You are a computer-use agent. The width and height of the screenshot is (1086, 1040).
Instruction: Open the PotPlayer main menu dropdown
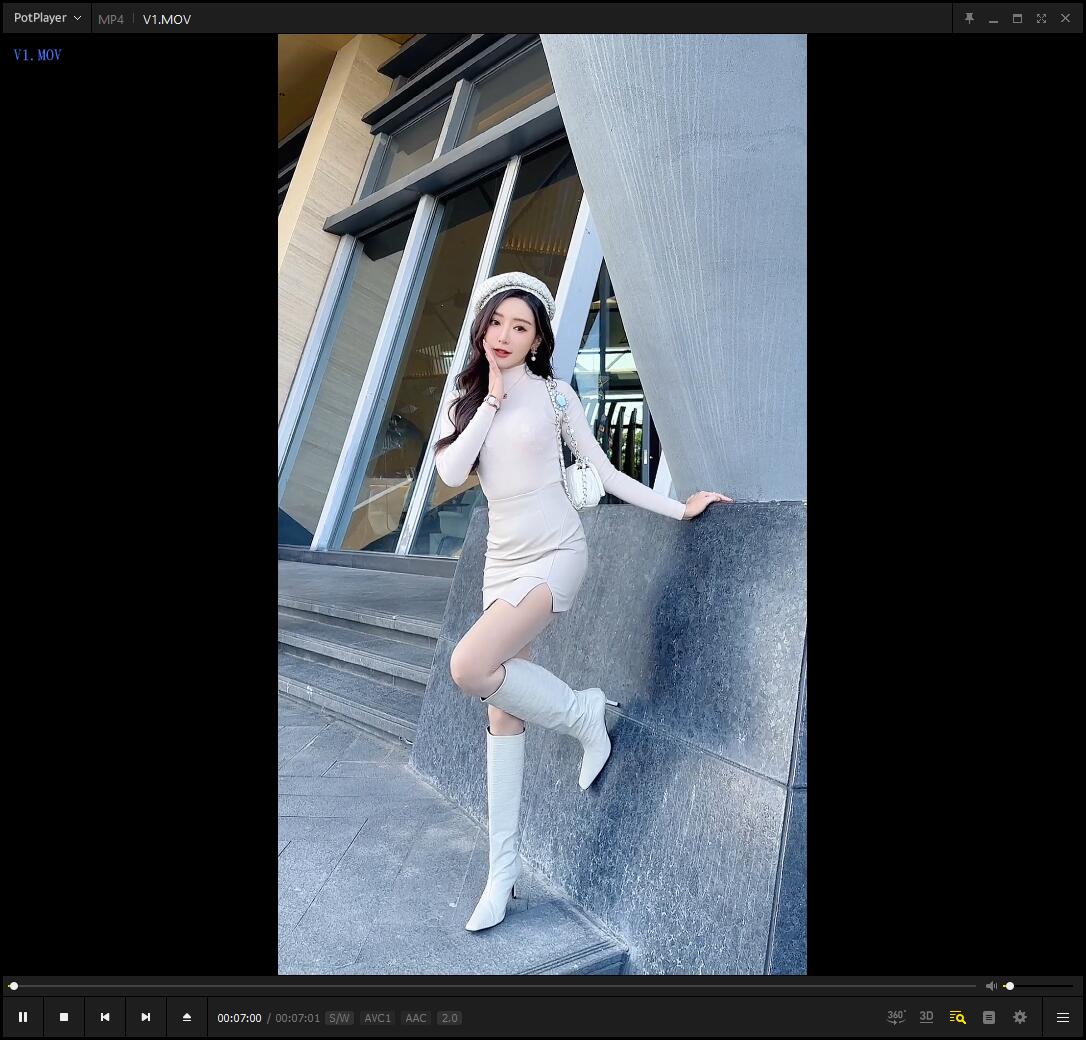[47, 18]
